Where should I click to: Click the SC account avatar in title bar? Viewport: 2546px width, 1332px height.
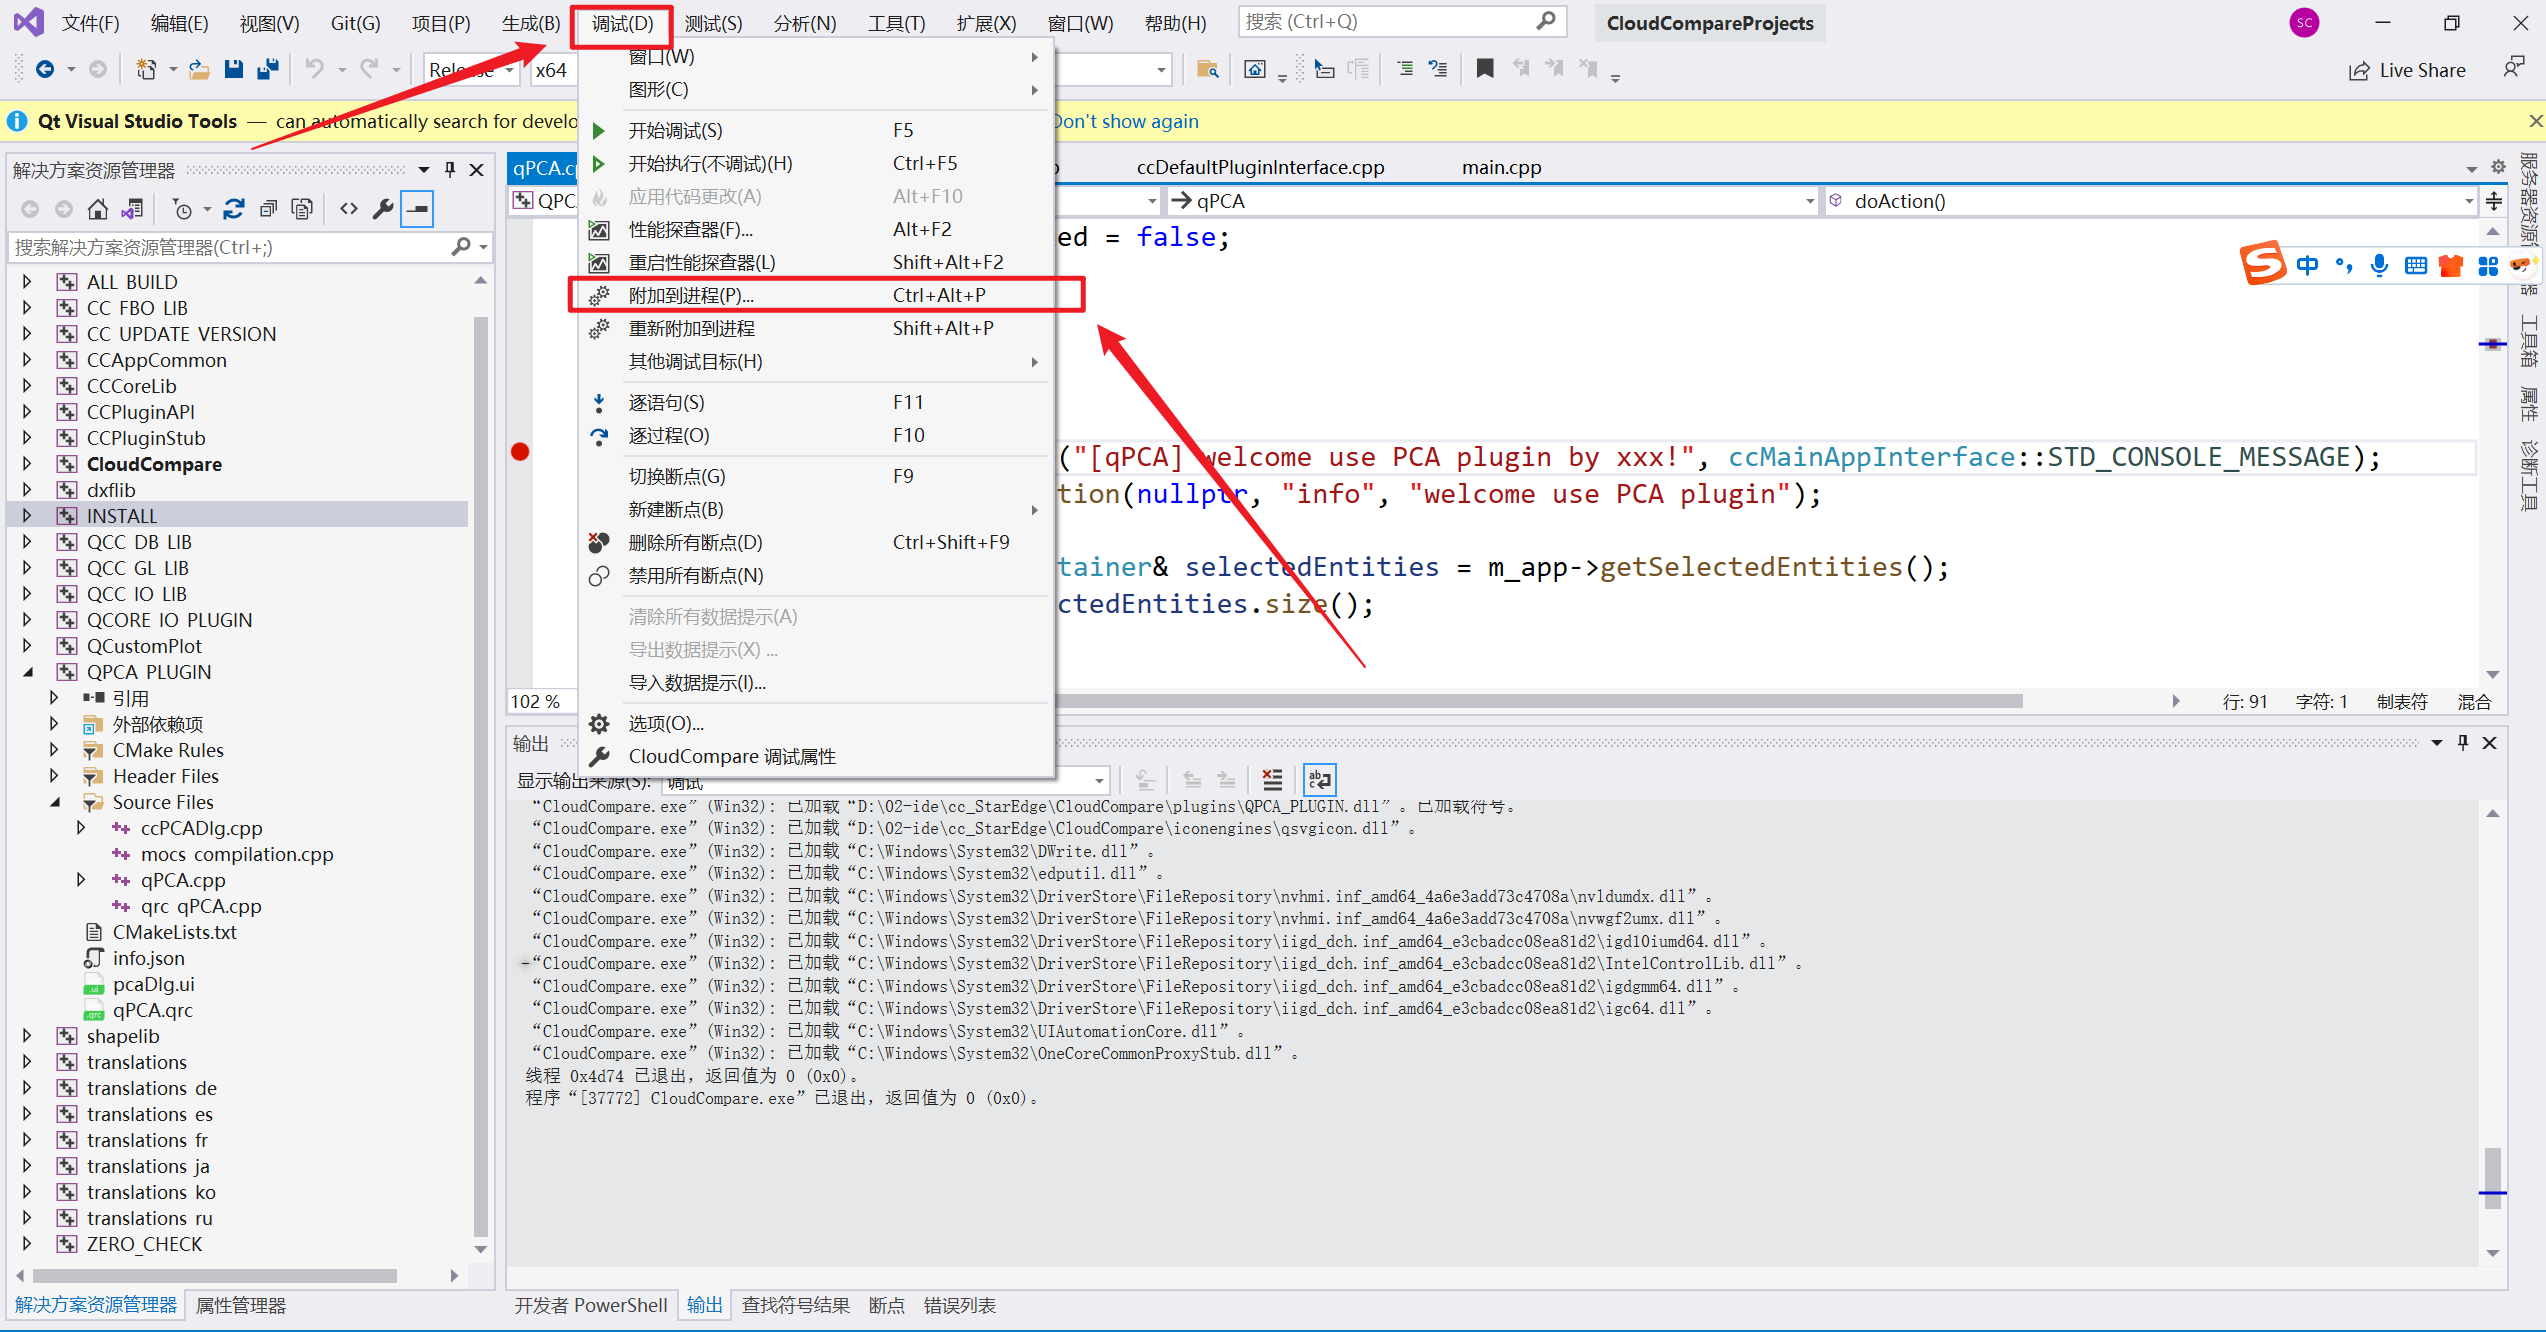click(x=2304, y=23)
